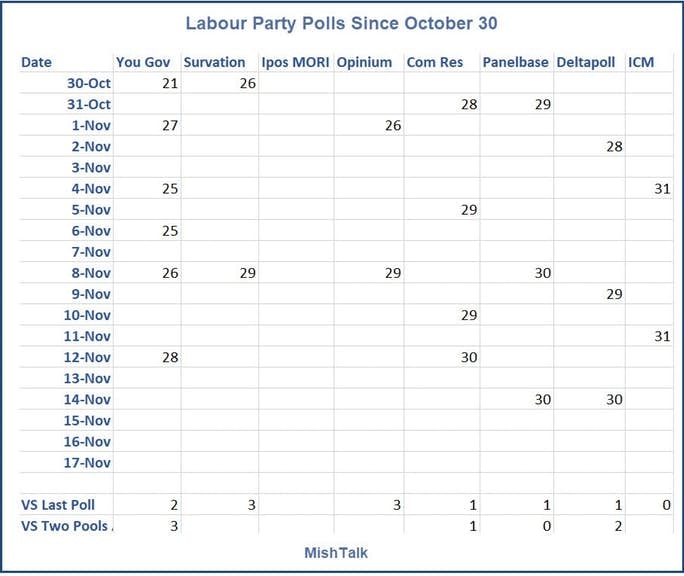
Task: Click the Ipos MORI column header
Action: pyautogui.click(x=295, y=62)
